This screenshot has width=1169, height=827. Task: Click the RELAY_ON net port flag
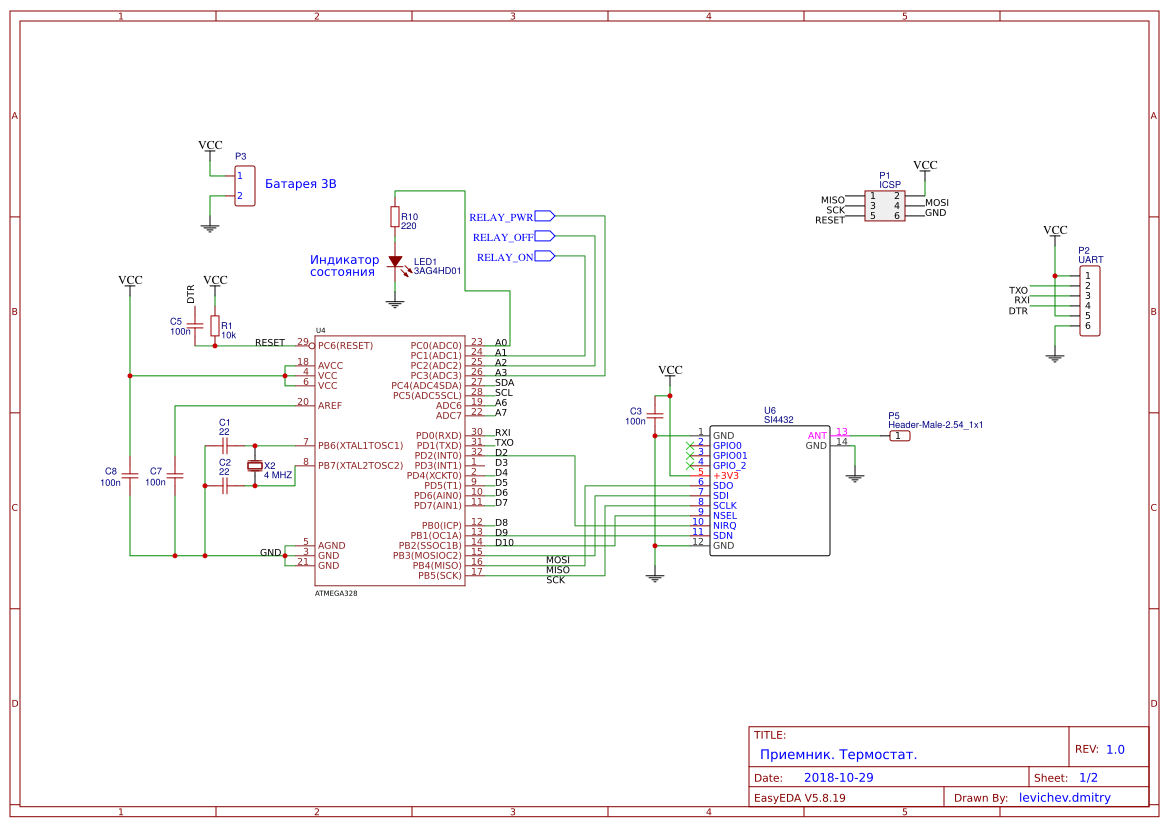[545, 257]
